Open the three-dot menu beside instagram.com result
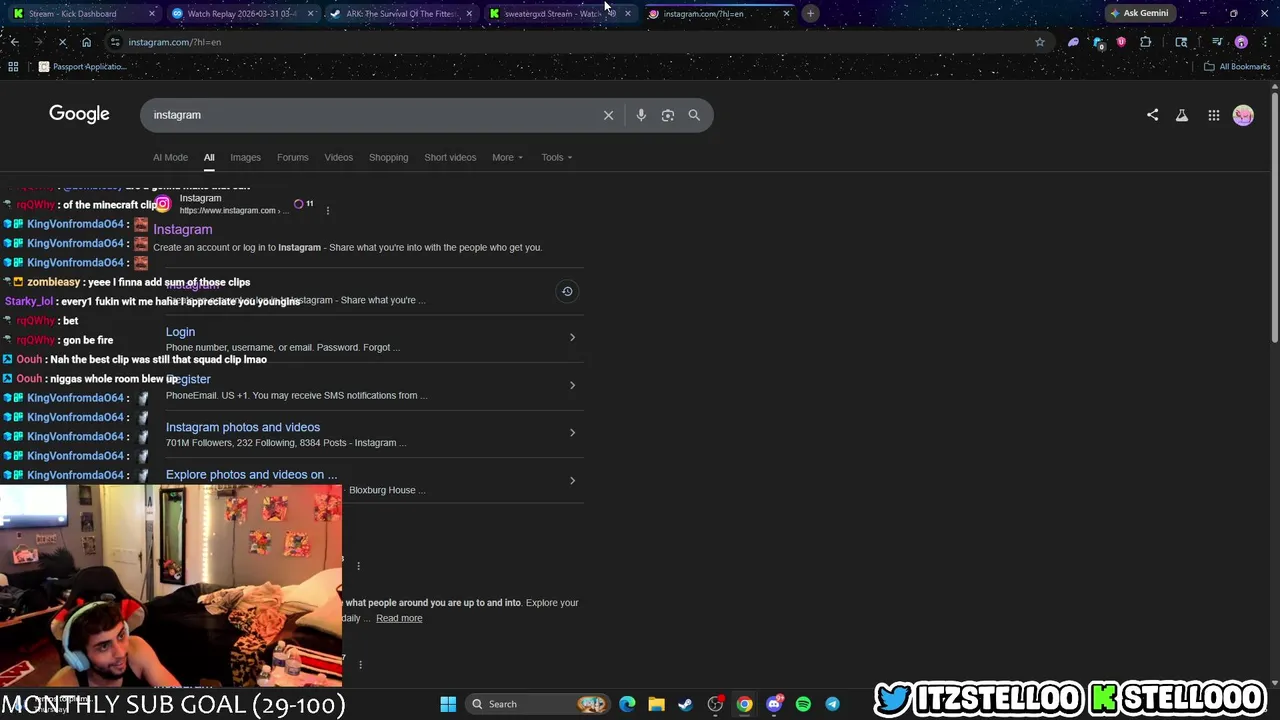This screenshot has height=720, width=1280. [327, 210]
